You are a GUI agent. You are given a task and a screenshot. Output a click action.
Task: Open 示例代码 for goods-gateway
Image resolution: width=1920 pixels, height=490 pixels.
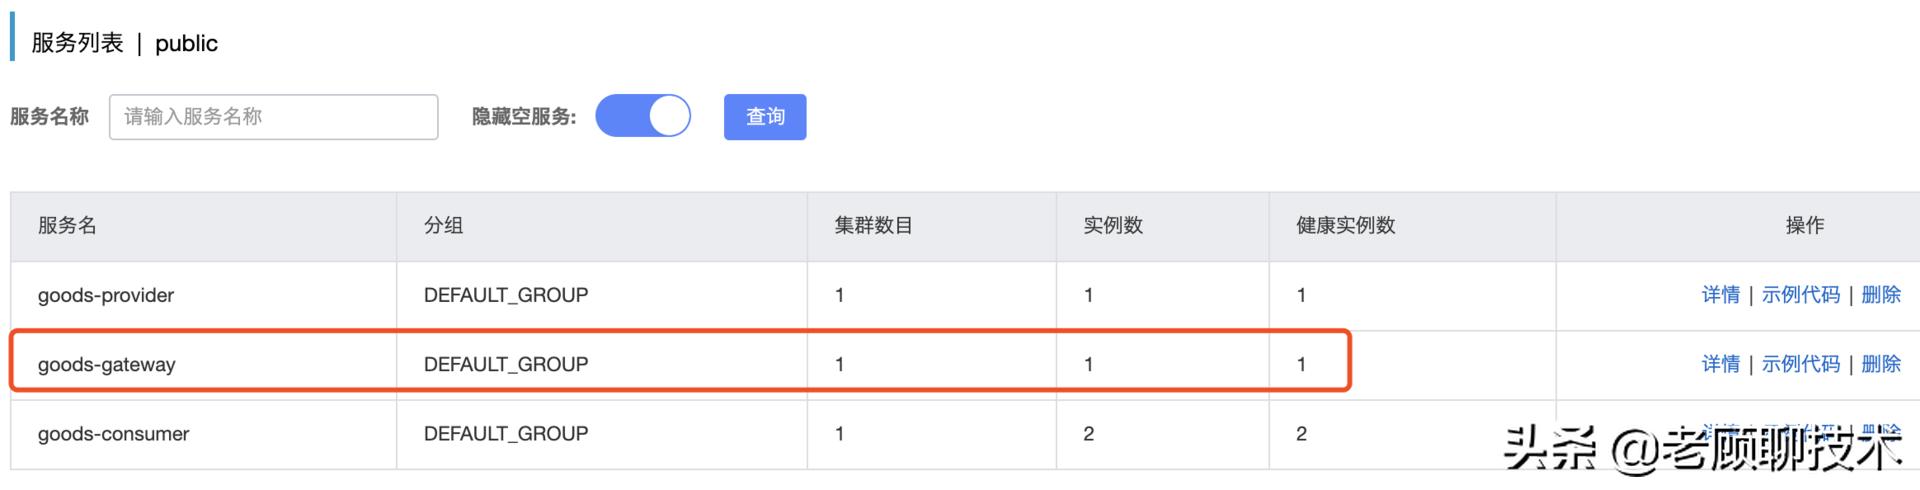(1800, 364)
